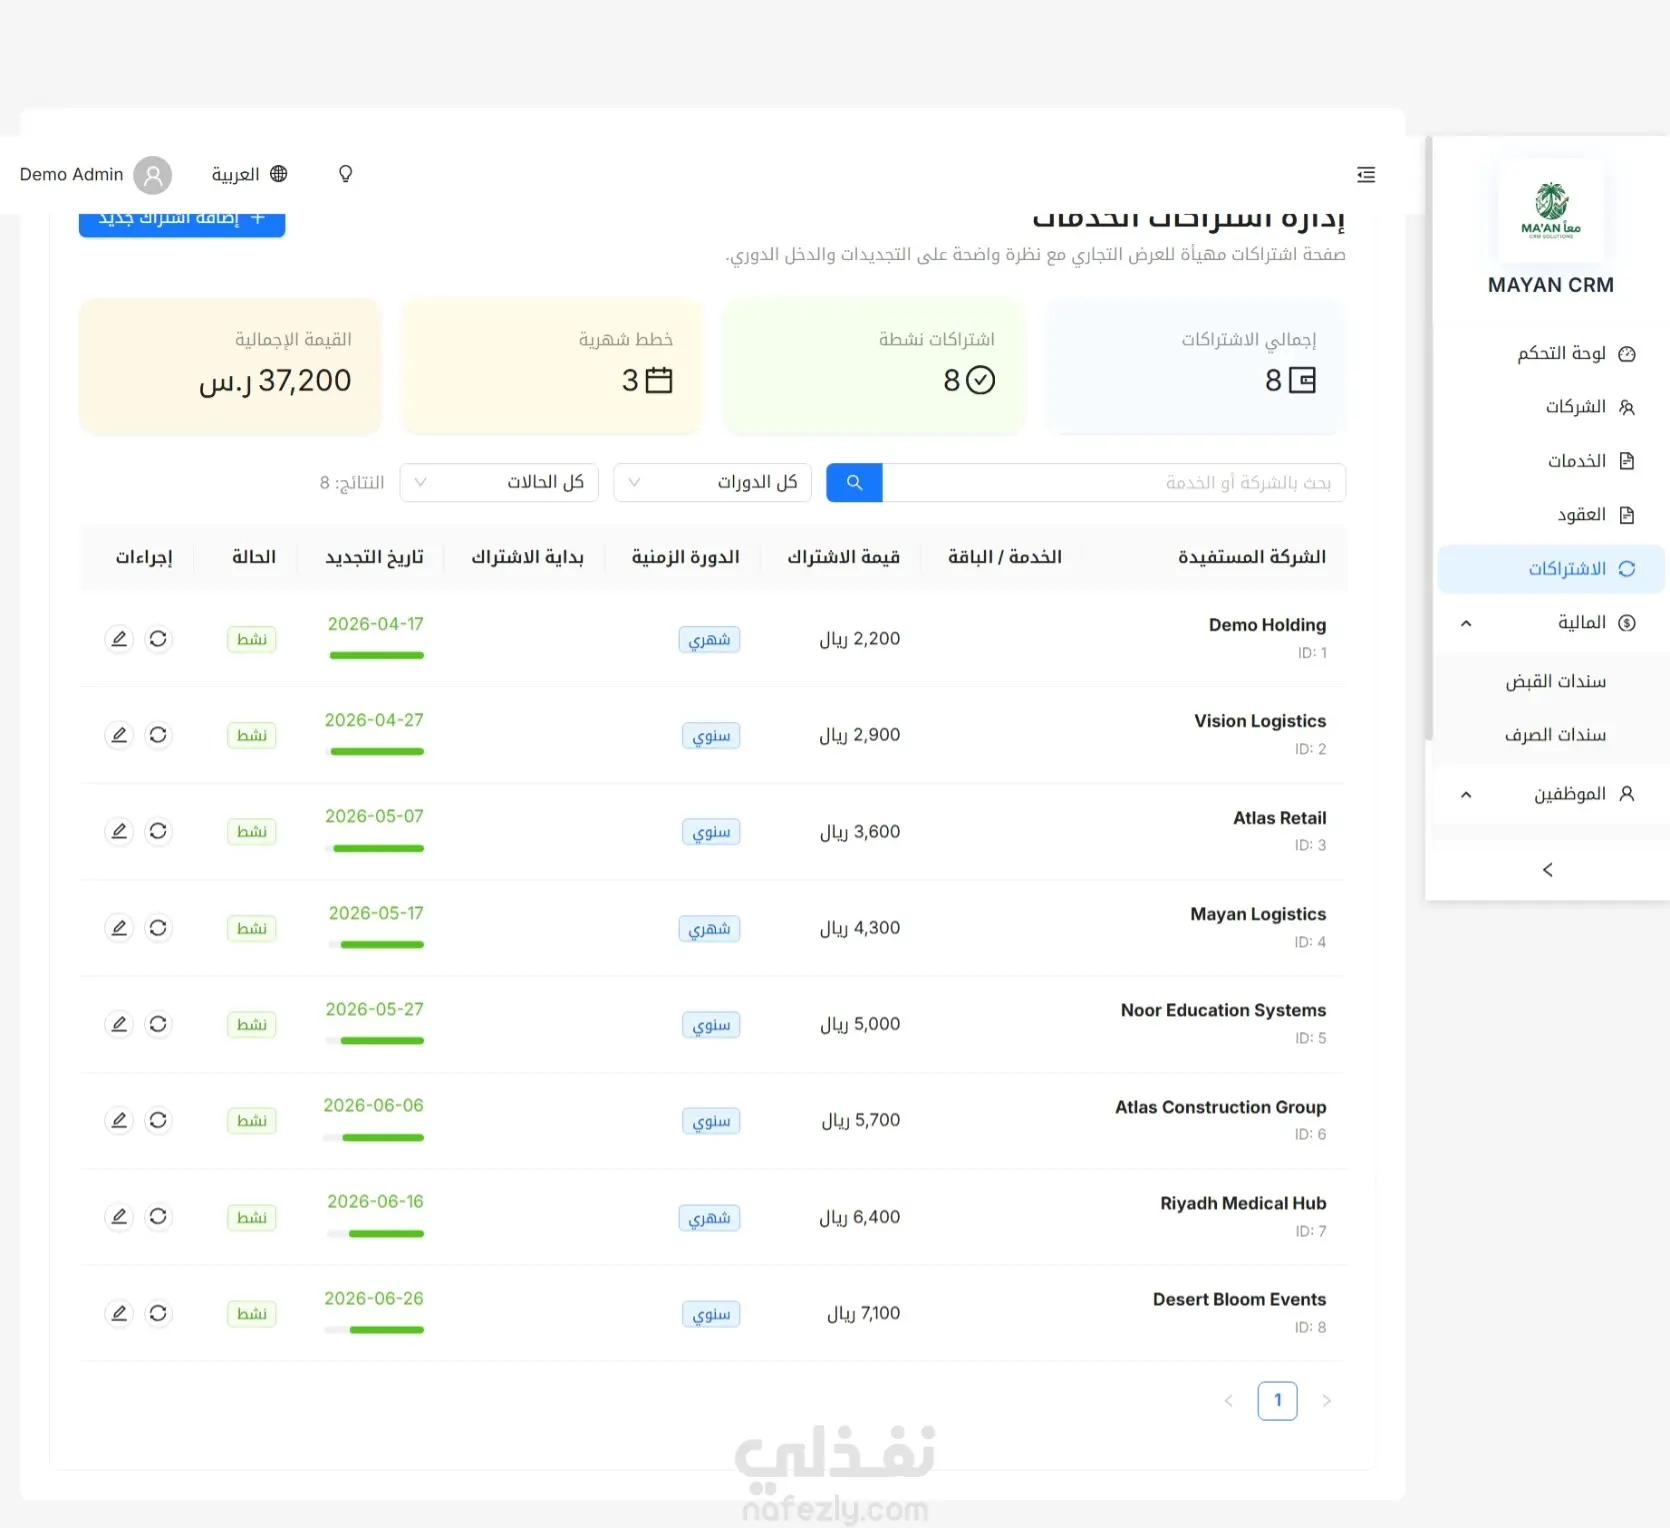The image size is (1670, 1528).
Task: Click the checkmark icon in active subscriptions card
Action: [x=981, y=380]
